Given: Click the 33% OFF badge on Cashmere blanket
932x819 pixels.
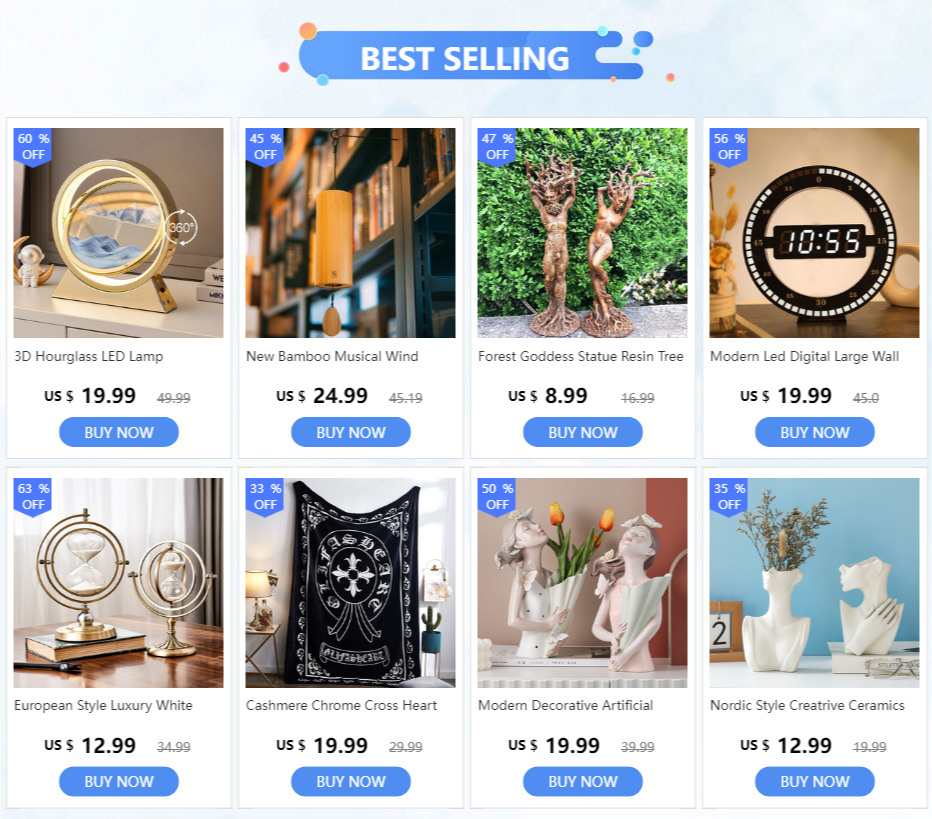Looking at the screenshot, I should point(265,497).
